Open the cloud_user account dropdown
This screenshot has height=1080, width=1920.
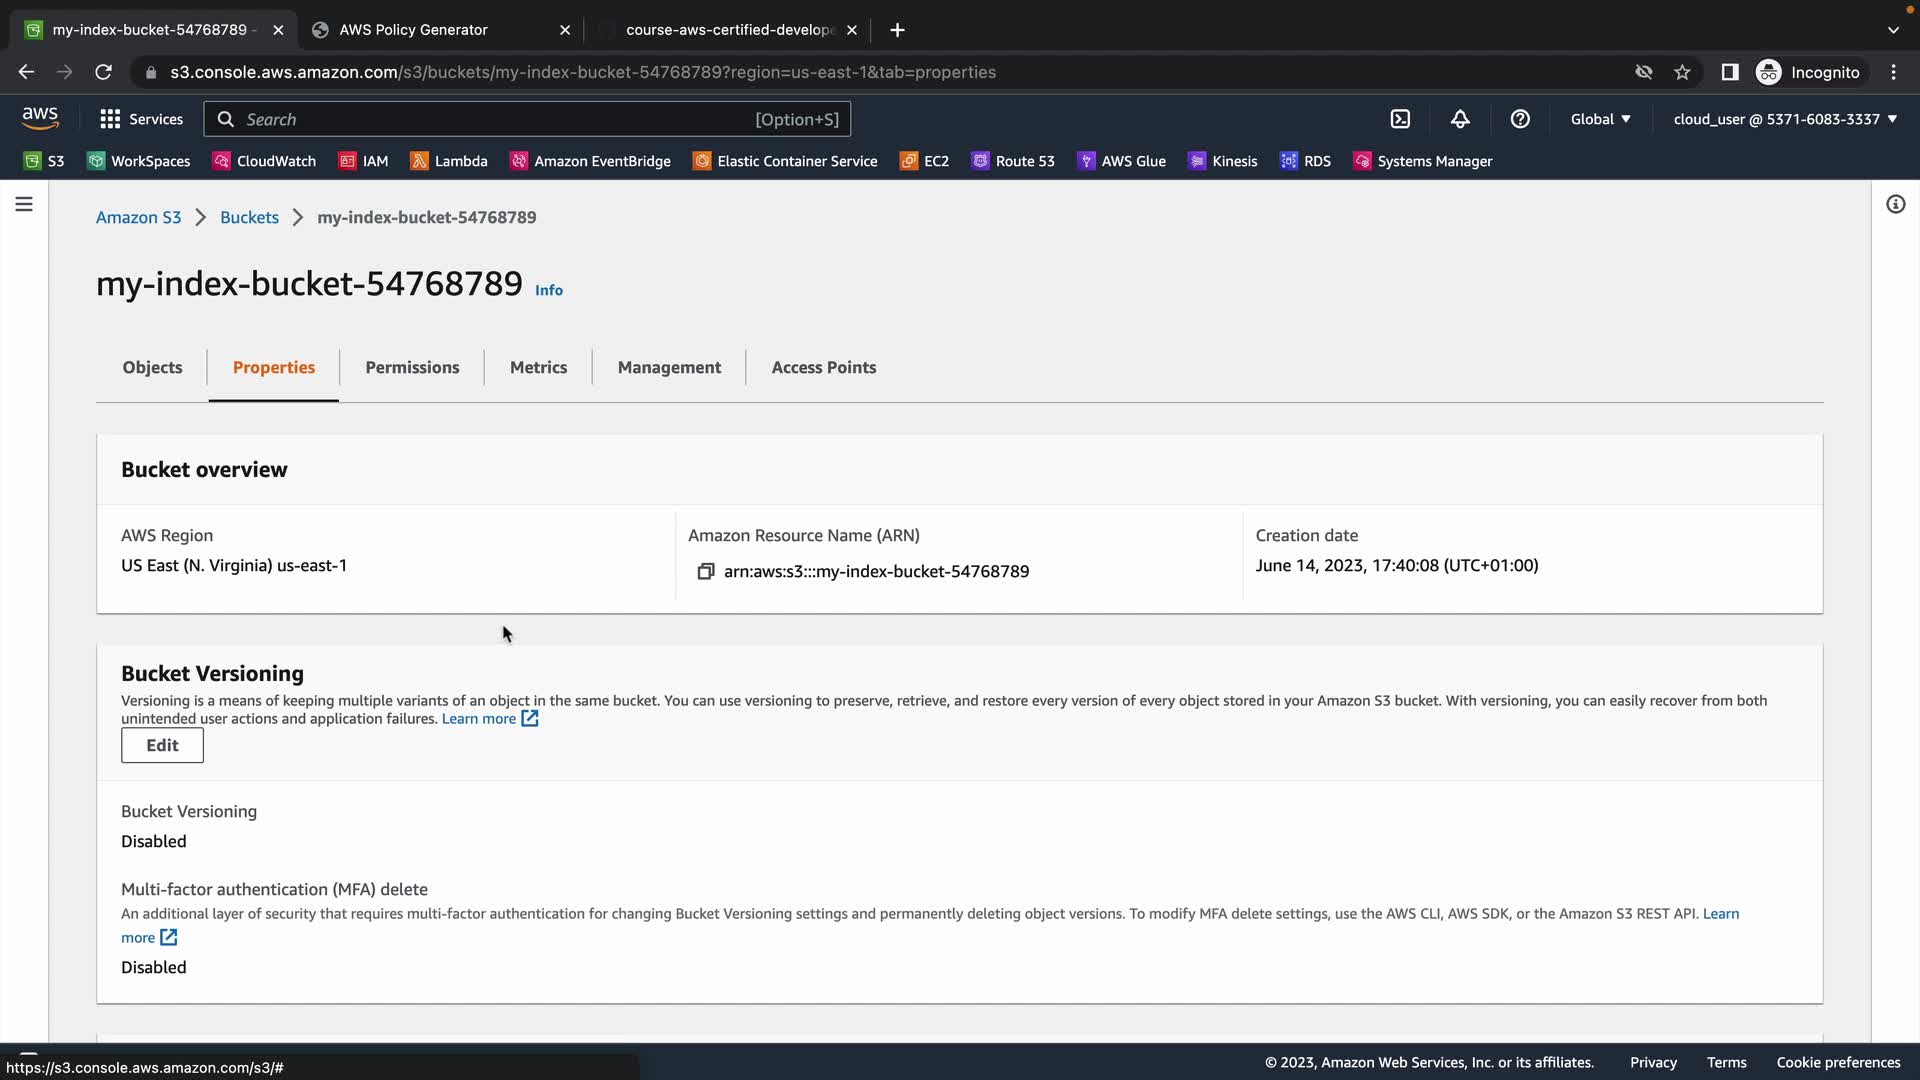[1785, 119]
